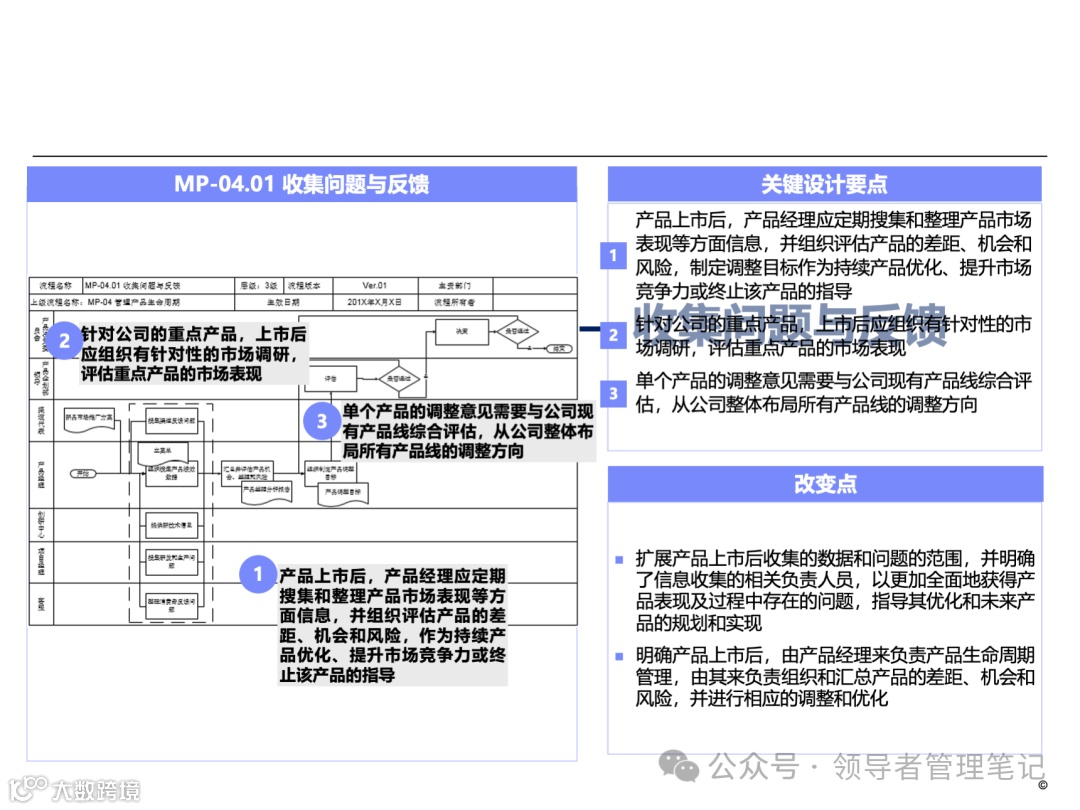This screenshot has height=810, width=1080.
Task: Click the '决策' process box
Action: (462, 331)
